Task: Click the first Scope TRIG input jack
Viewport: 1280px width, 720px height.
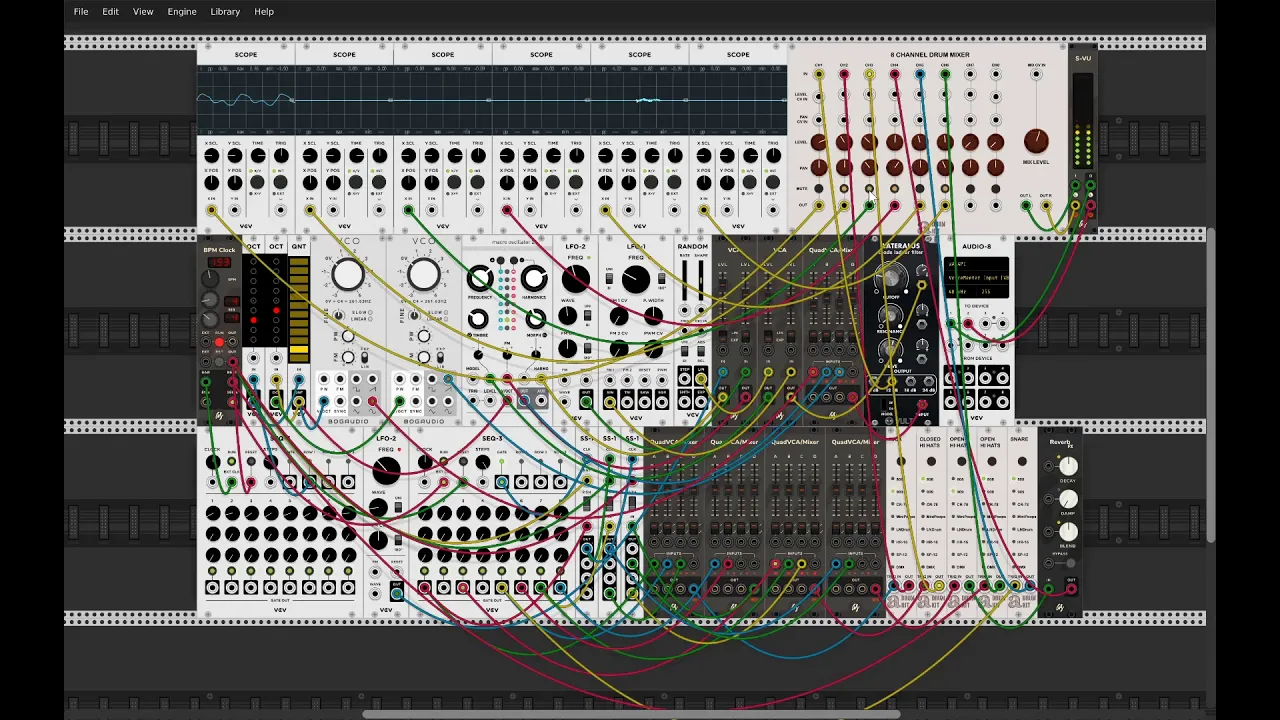Action: click(x=281, y=210)
